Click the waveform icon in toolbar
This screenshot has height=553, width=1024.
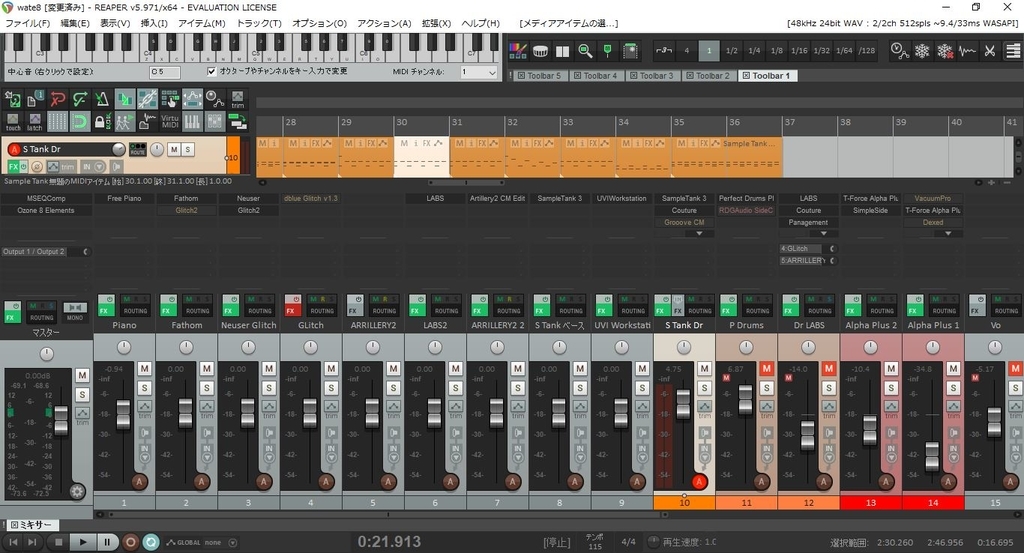[967, 50]
